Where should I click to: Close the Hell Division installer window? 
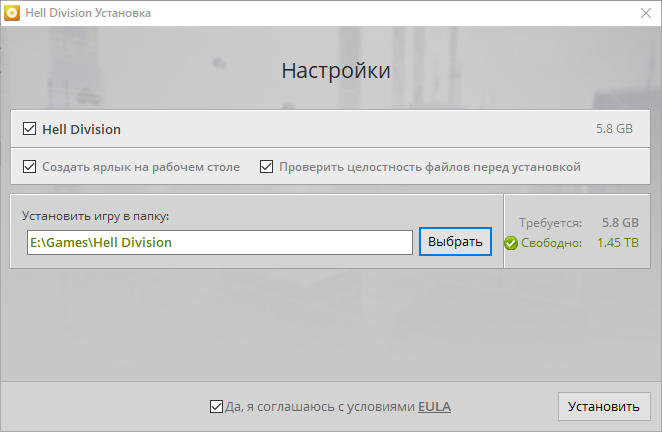coord(646,13)
